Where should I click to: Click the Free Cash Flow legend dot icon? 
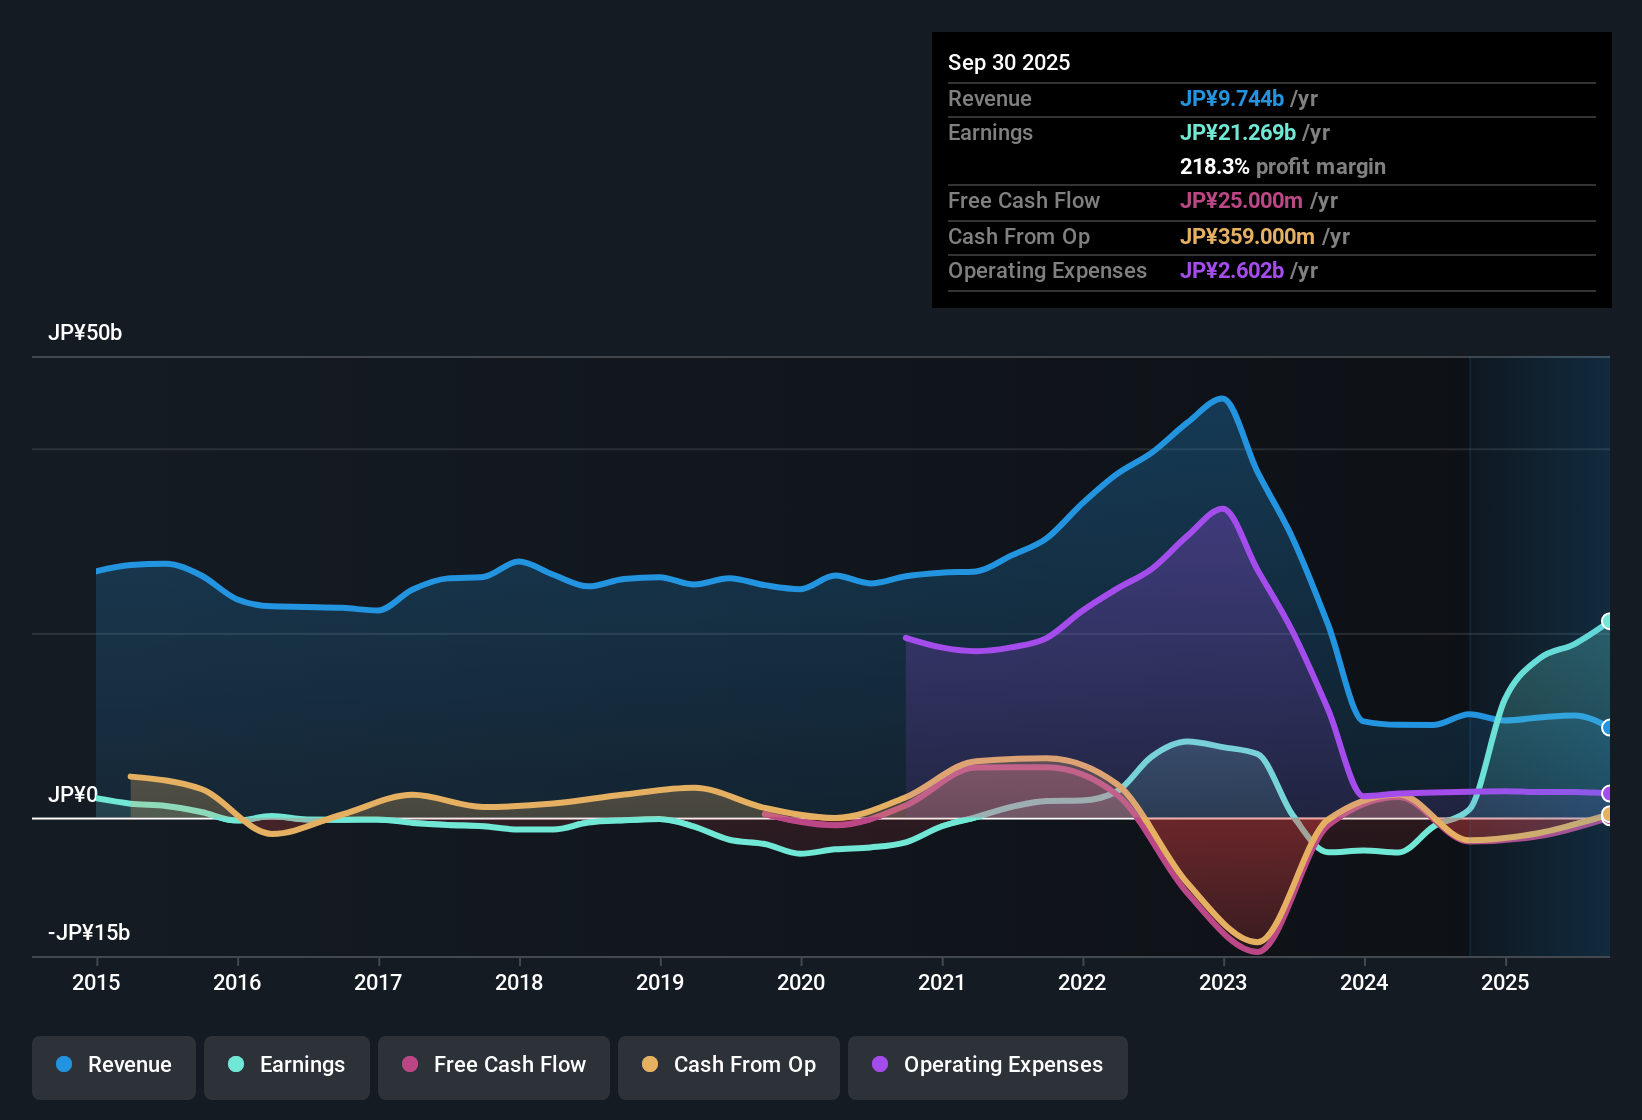click(x=410, y=1065)
